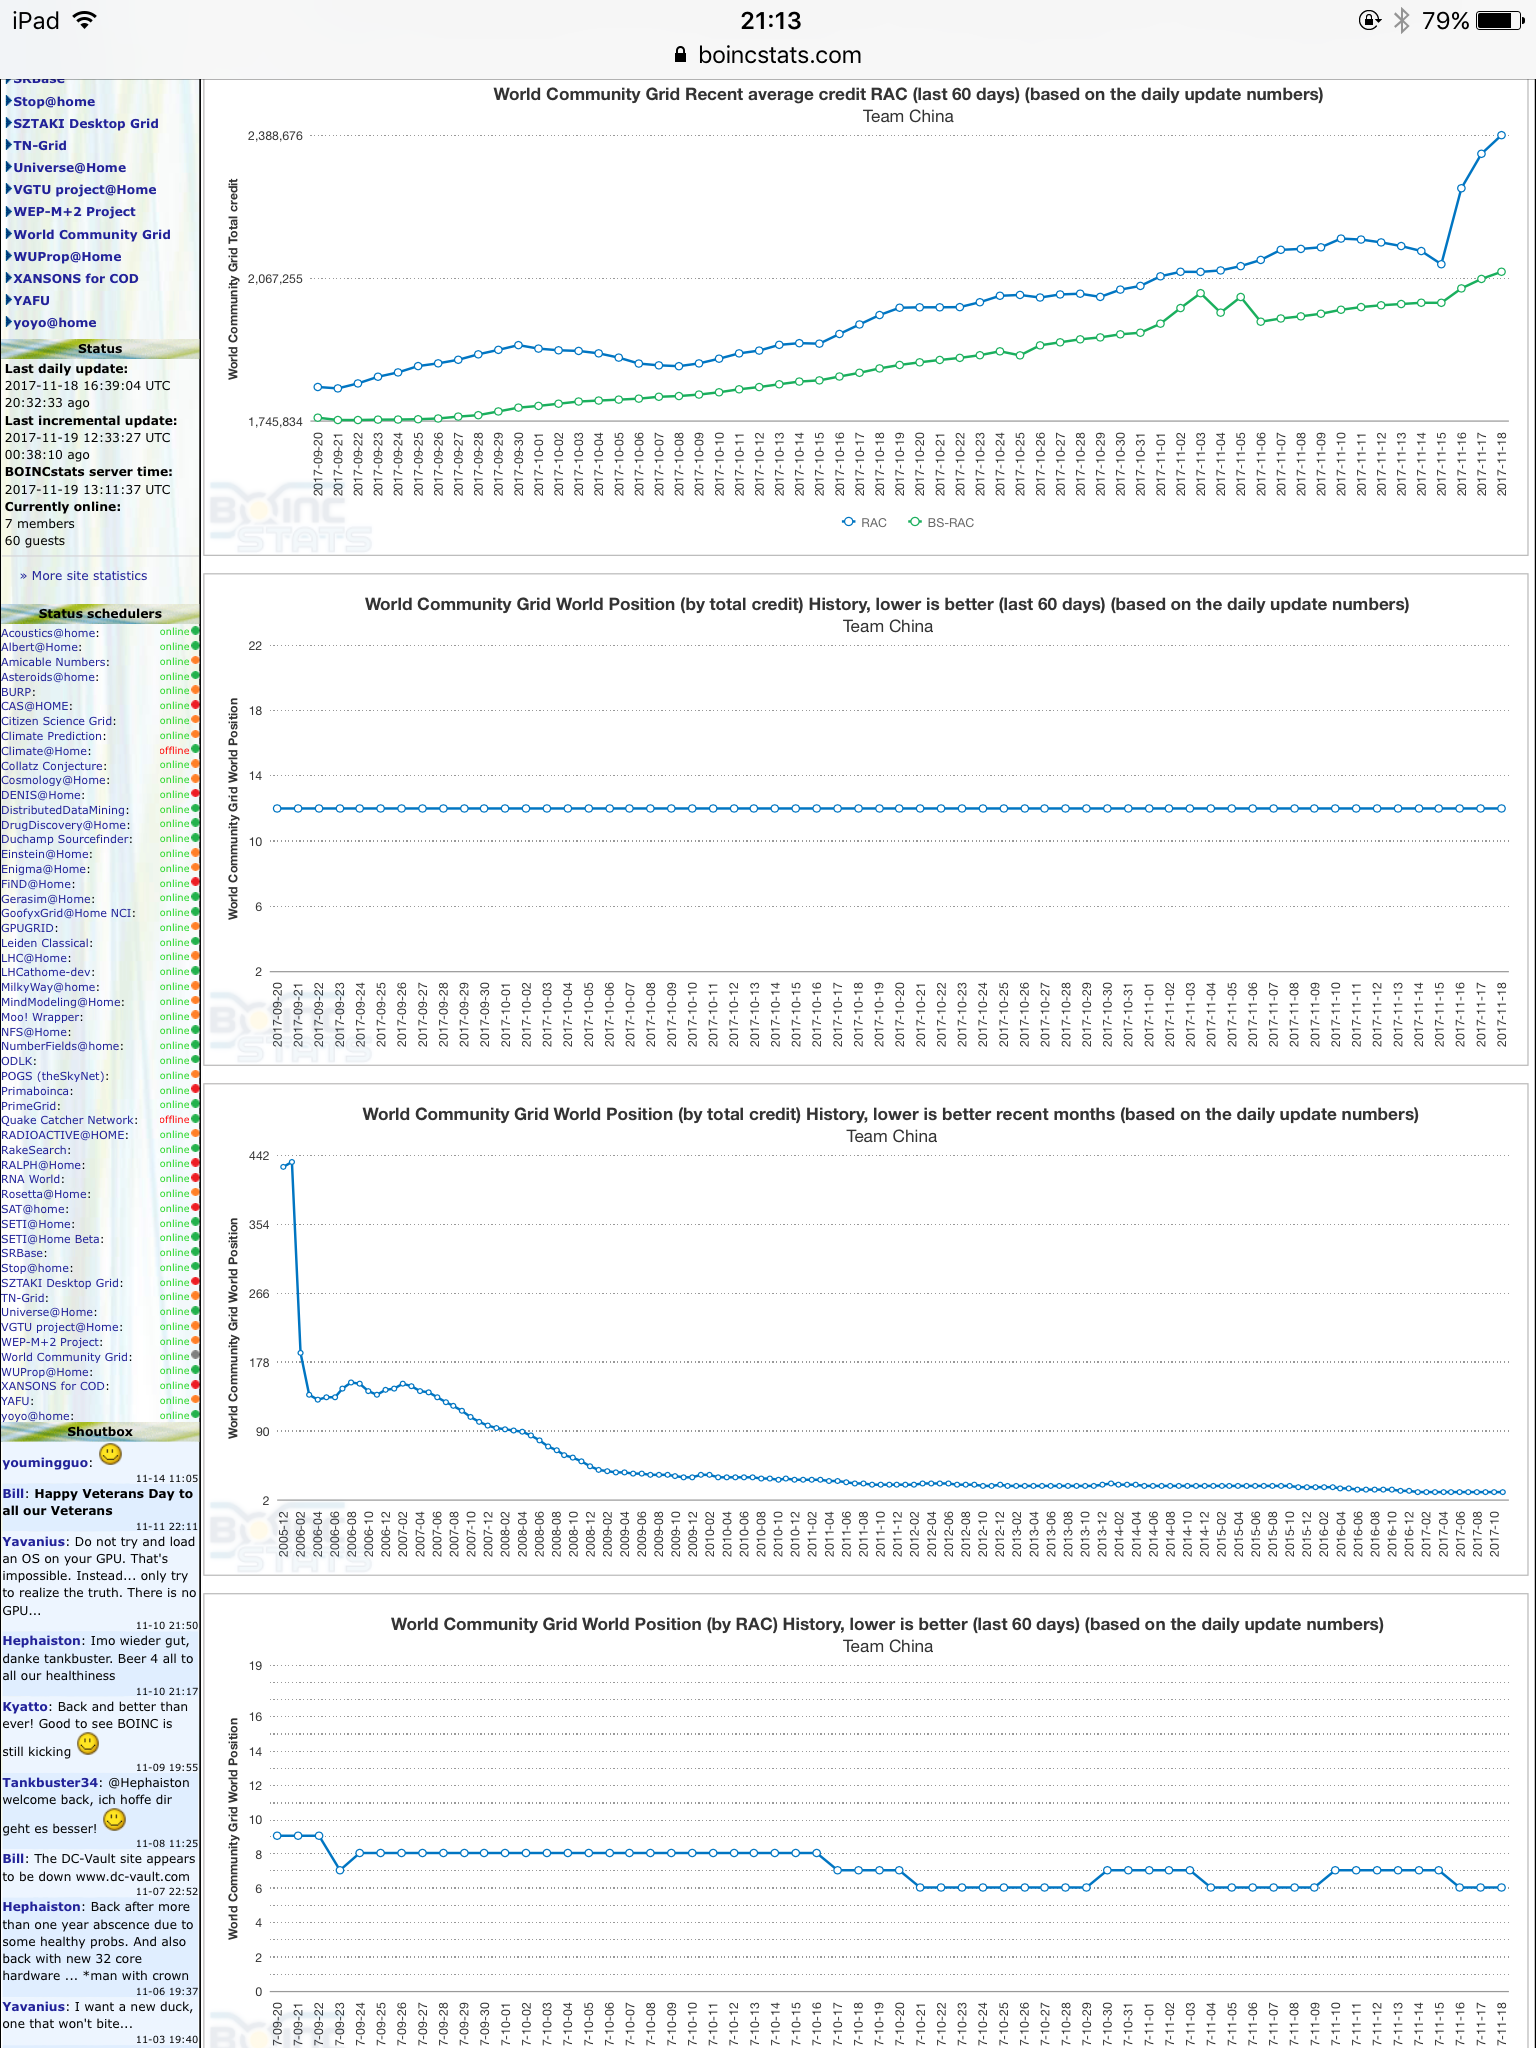Click smiley emoji after Kyatto's message
Screen dimensions: 1536x2048
[89, 1744]
